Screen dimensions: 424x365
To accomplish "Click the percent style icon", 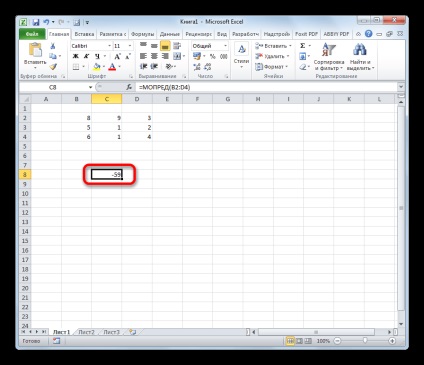I will 213,56.
